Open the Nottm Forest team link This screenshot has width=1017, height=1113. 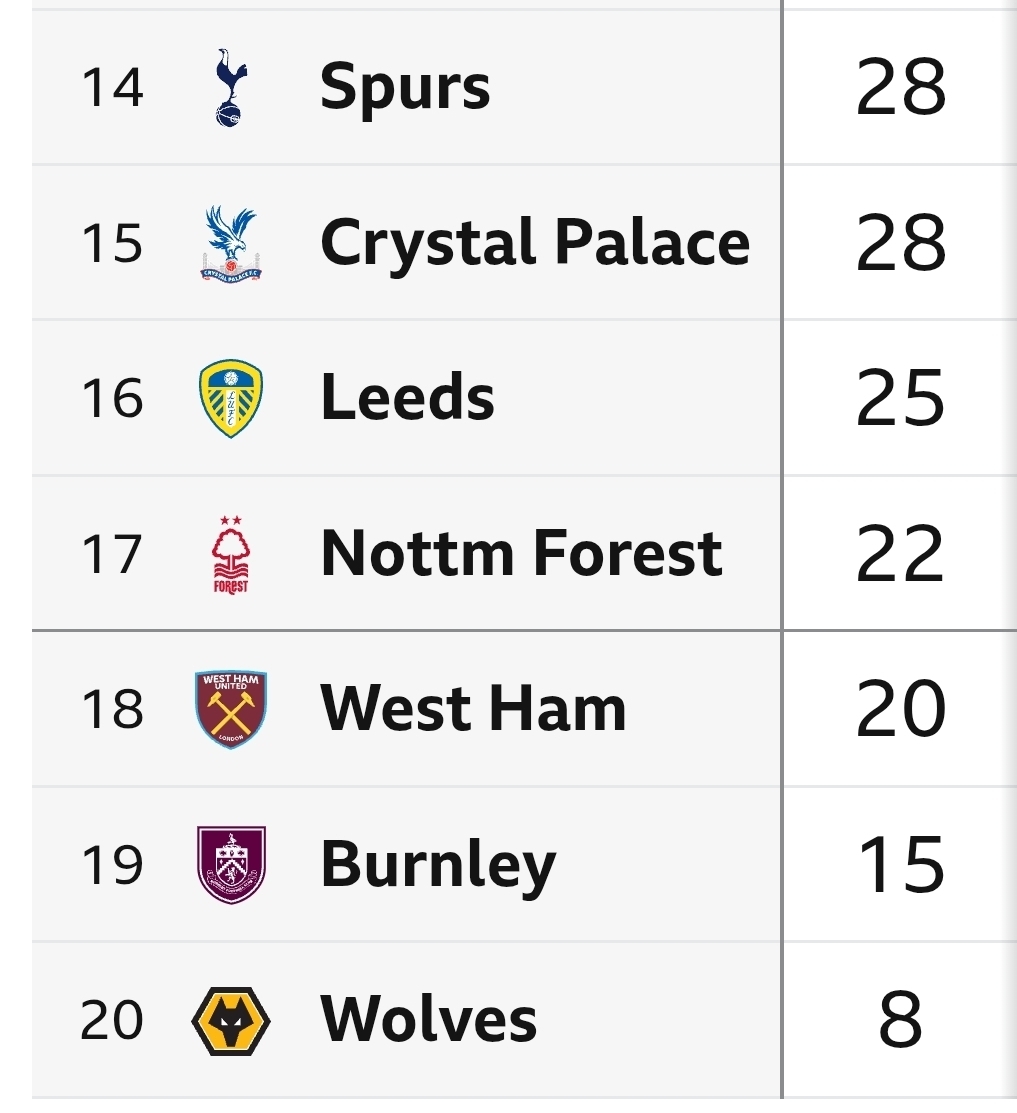pyautogui.click(x=521, y=554)
